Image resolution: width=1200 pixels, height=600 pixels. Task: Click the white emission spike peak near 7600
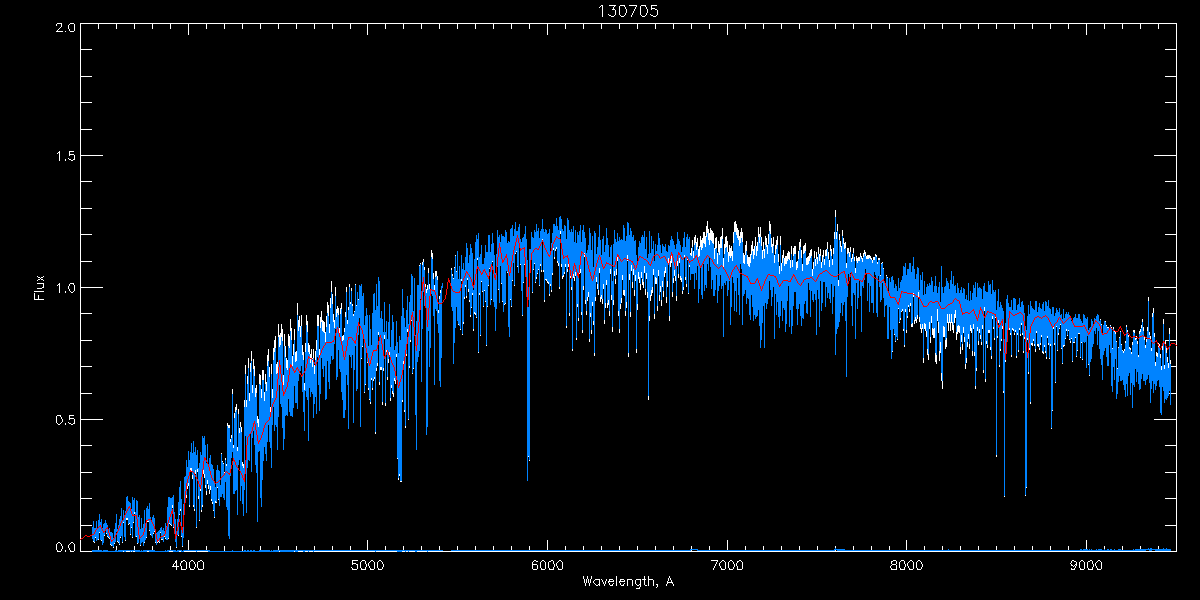(x=836, y=211)
